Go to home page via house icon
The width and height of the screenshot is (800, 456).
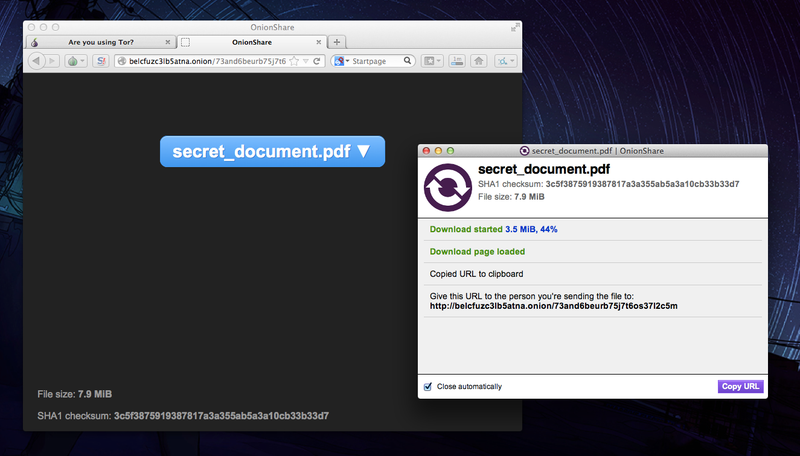coord(479,61)
